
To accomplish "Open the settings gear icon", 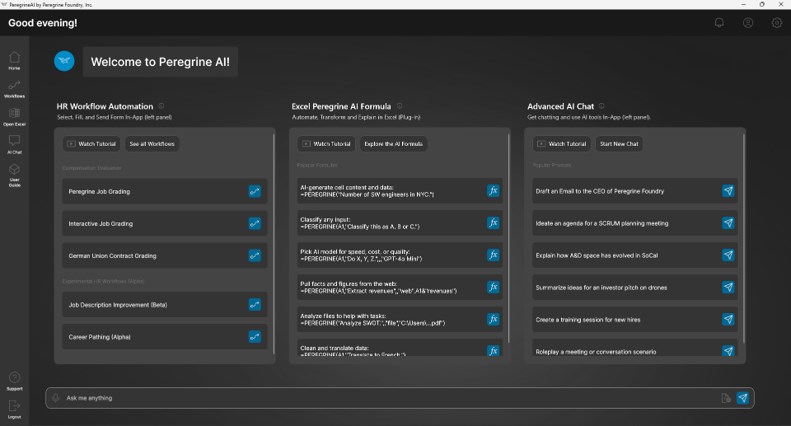I will pos(776,23).
